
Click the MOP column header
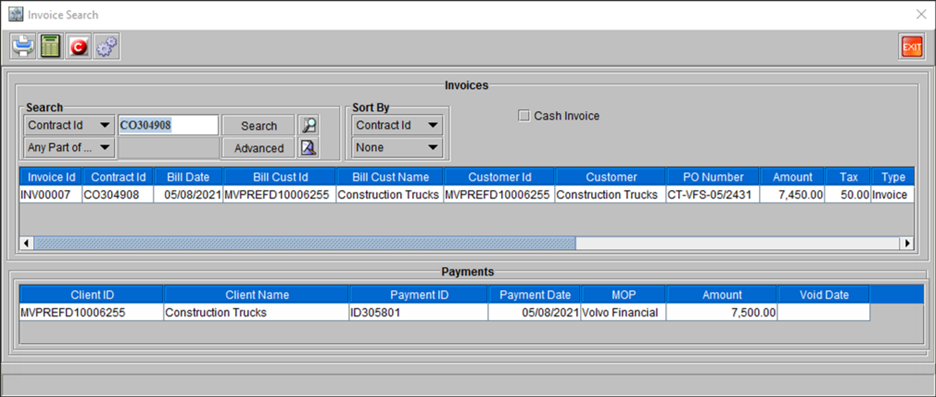coord(624,295)
